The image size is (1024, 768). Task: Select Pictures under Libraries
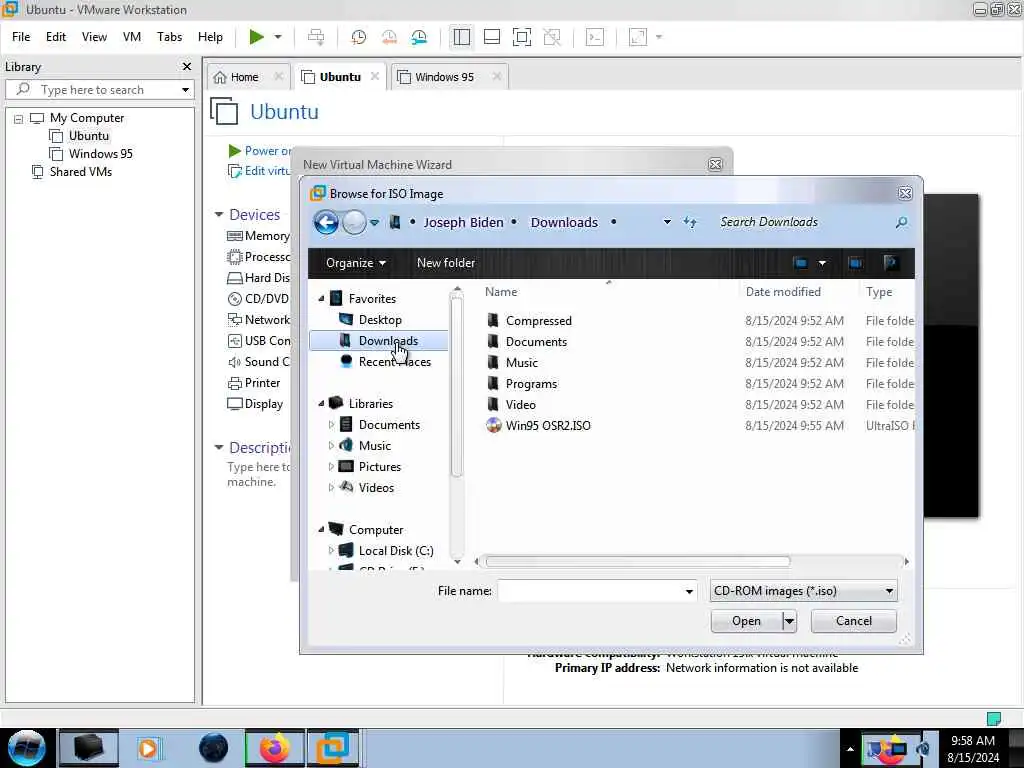click(x=379, y=467)
